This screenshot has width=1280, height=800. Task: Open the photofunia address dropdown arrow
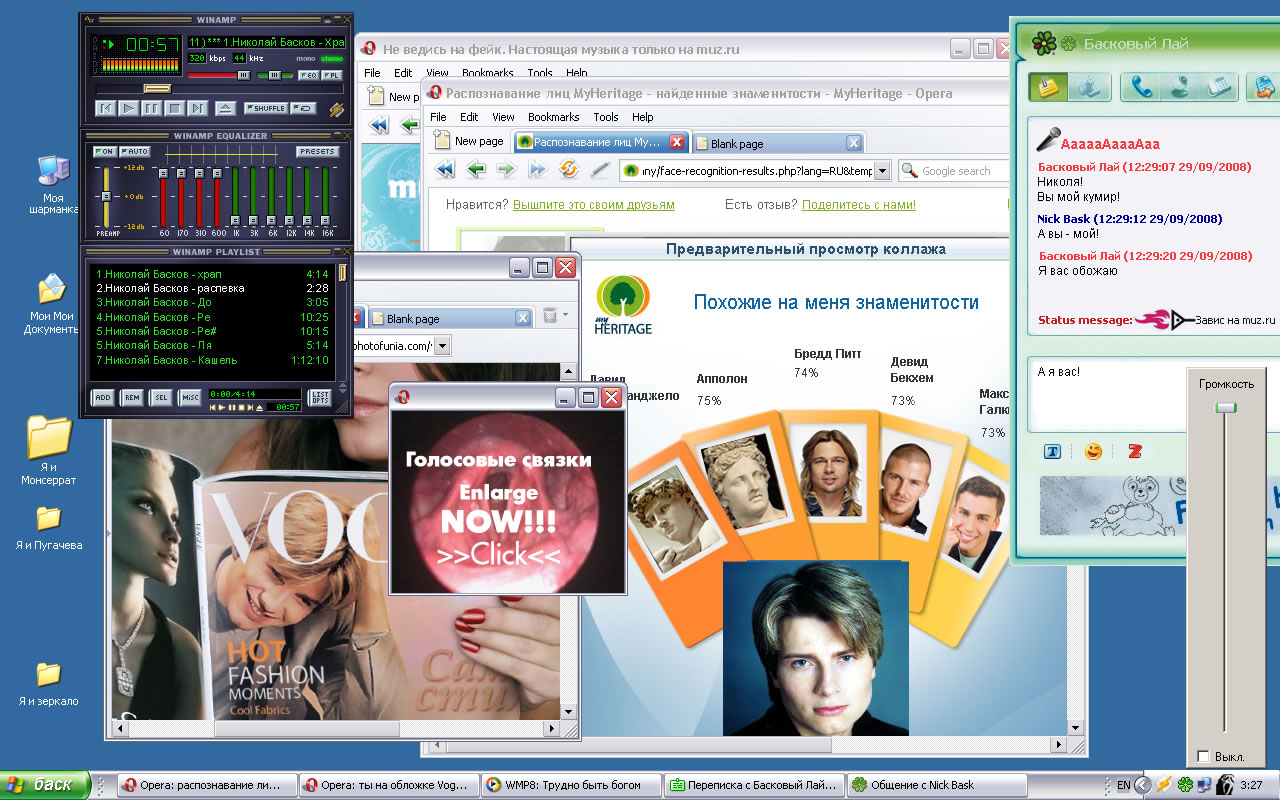click(x=441, y=346)
